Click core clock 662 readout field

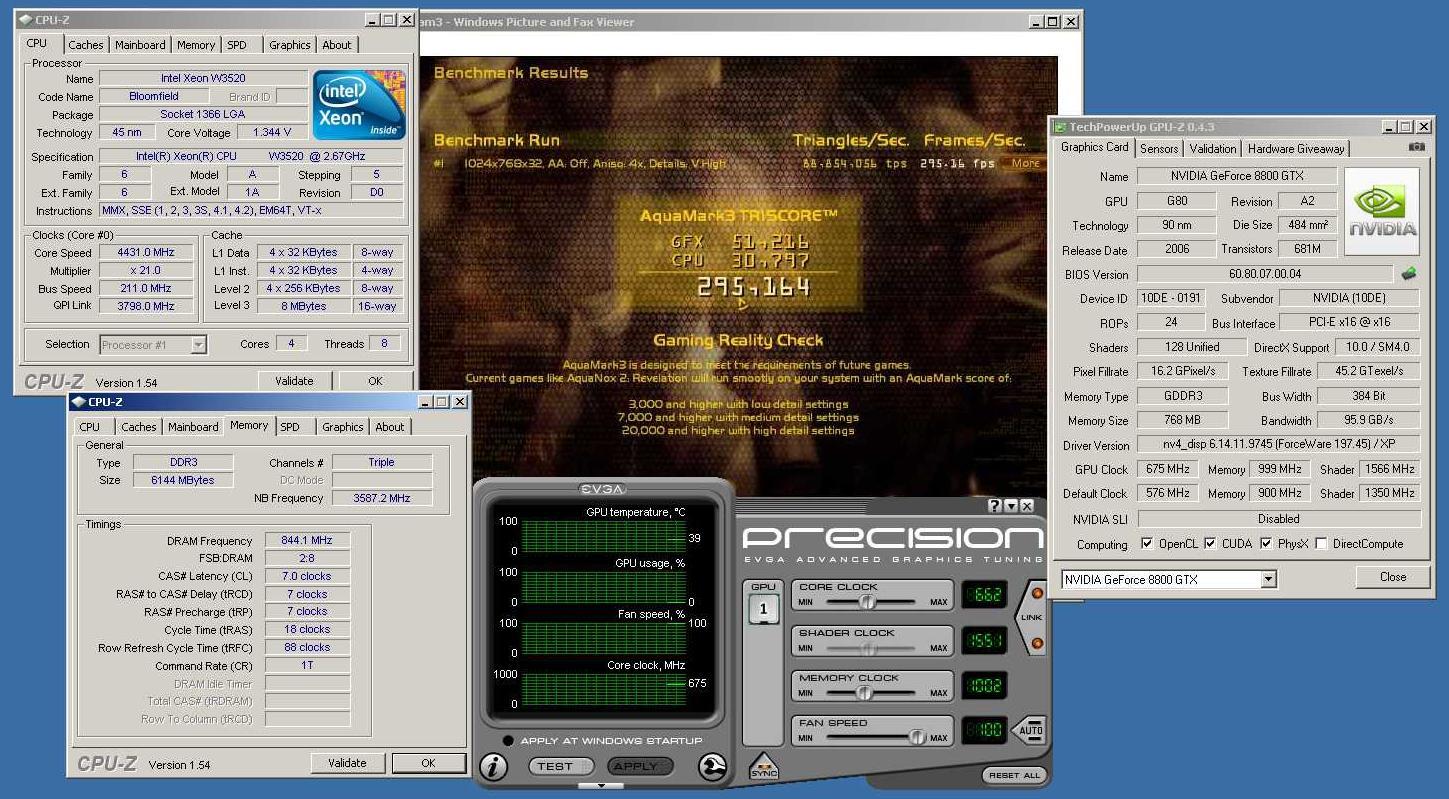(983, 595)
